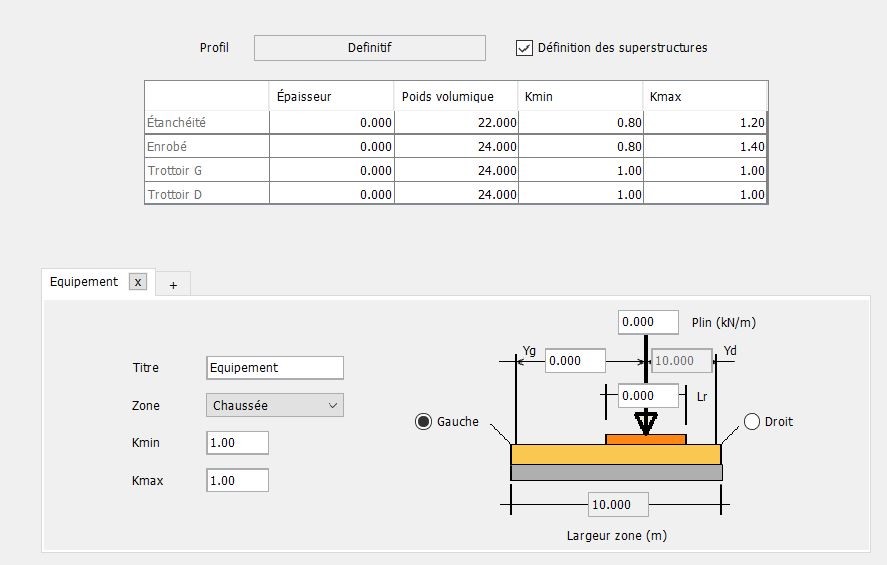This screenshot has height=565, width=887.
Task: Select Étanchéité Kmax cell 1.20
Action: pos(705,122)
